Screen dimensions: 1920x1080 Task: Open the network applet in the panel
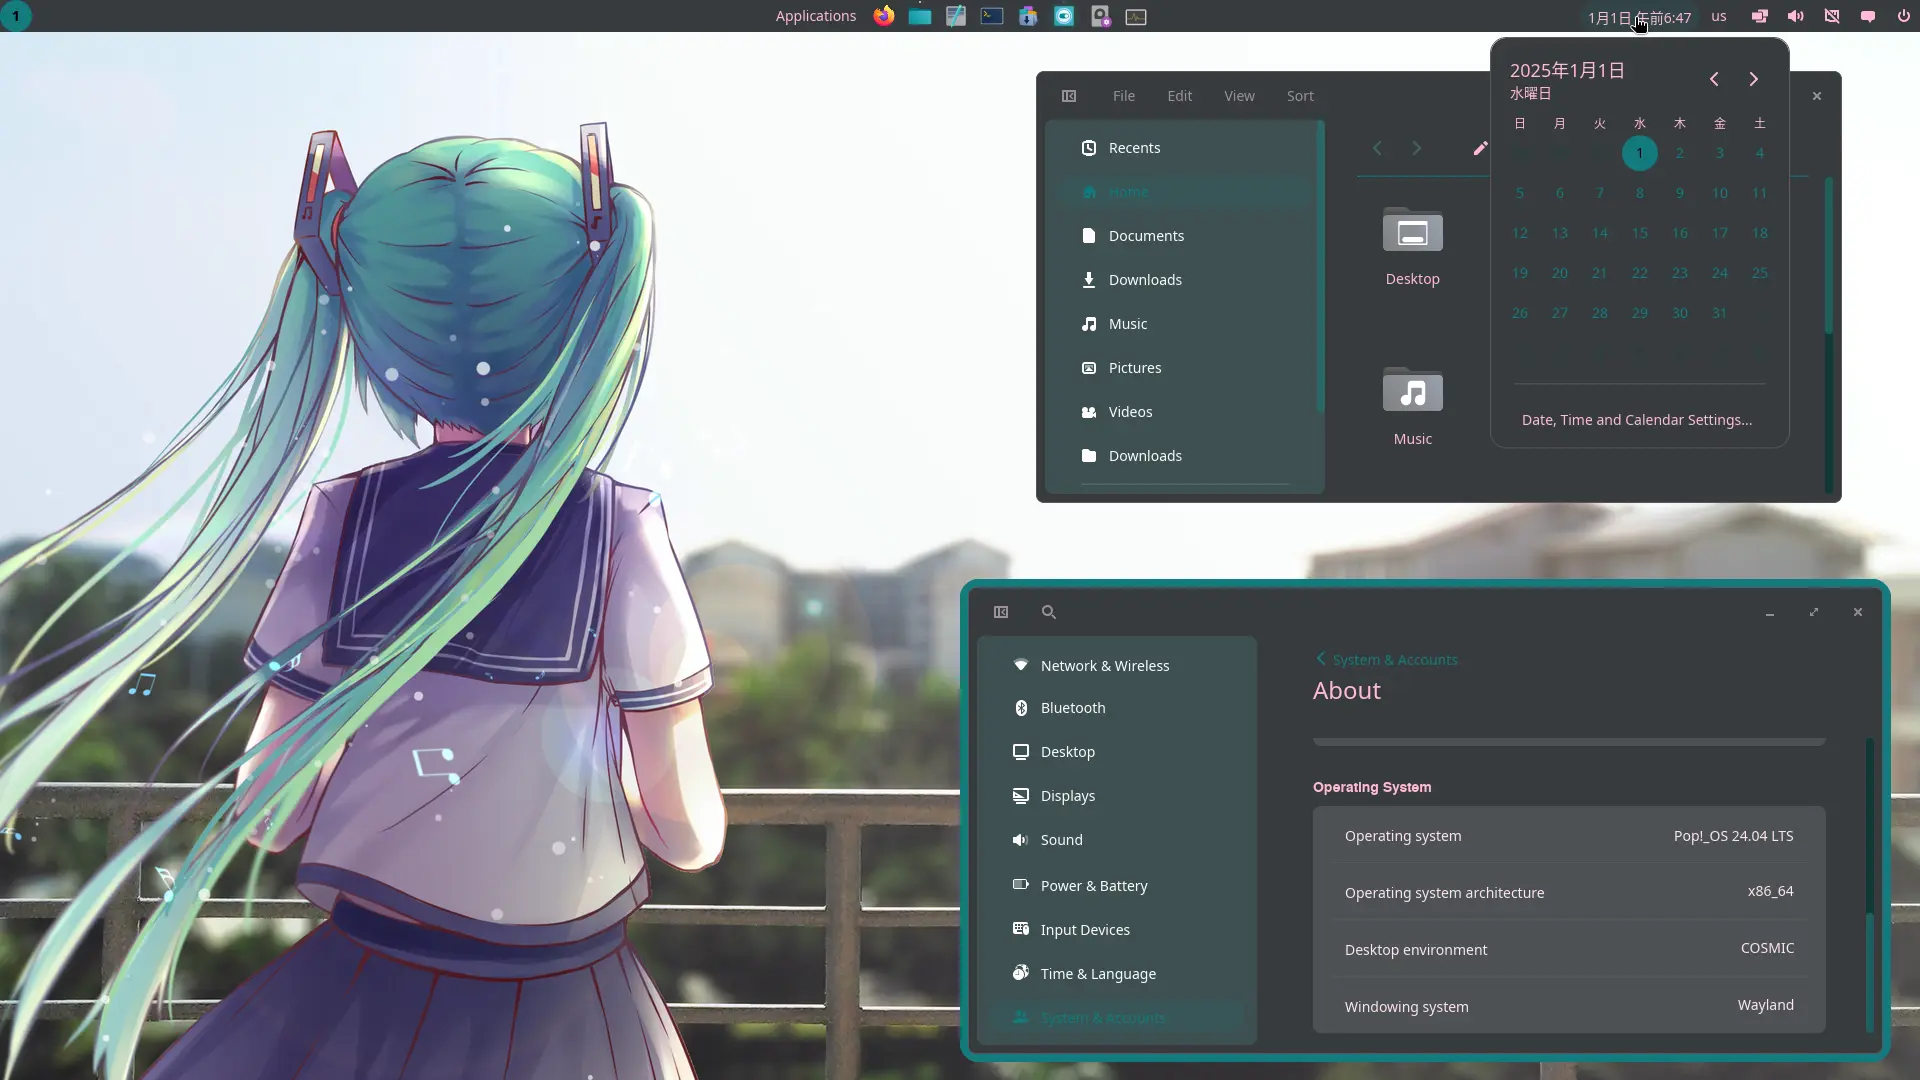coord(1832,16)
